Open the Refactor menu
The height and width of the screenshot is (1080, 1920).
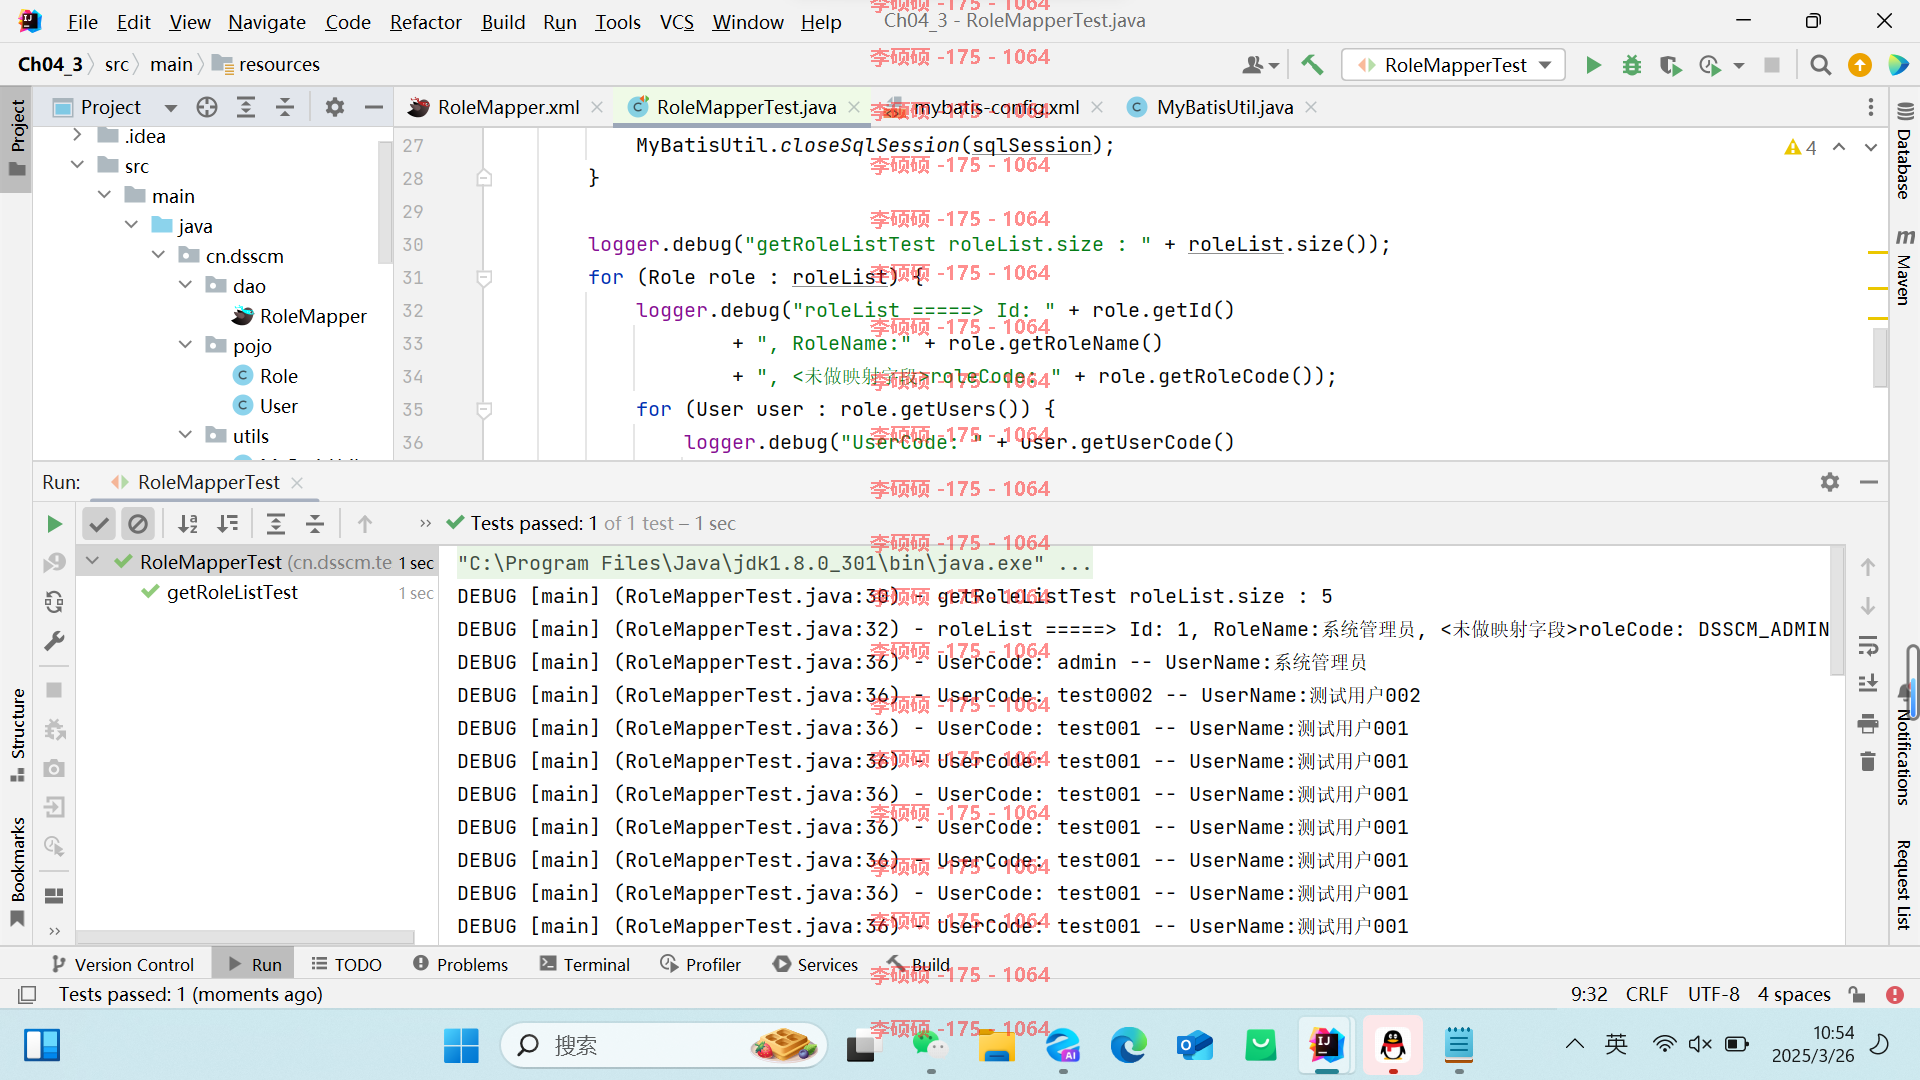tap(425, 22)
